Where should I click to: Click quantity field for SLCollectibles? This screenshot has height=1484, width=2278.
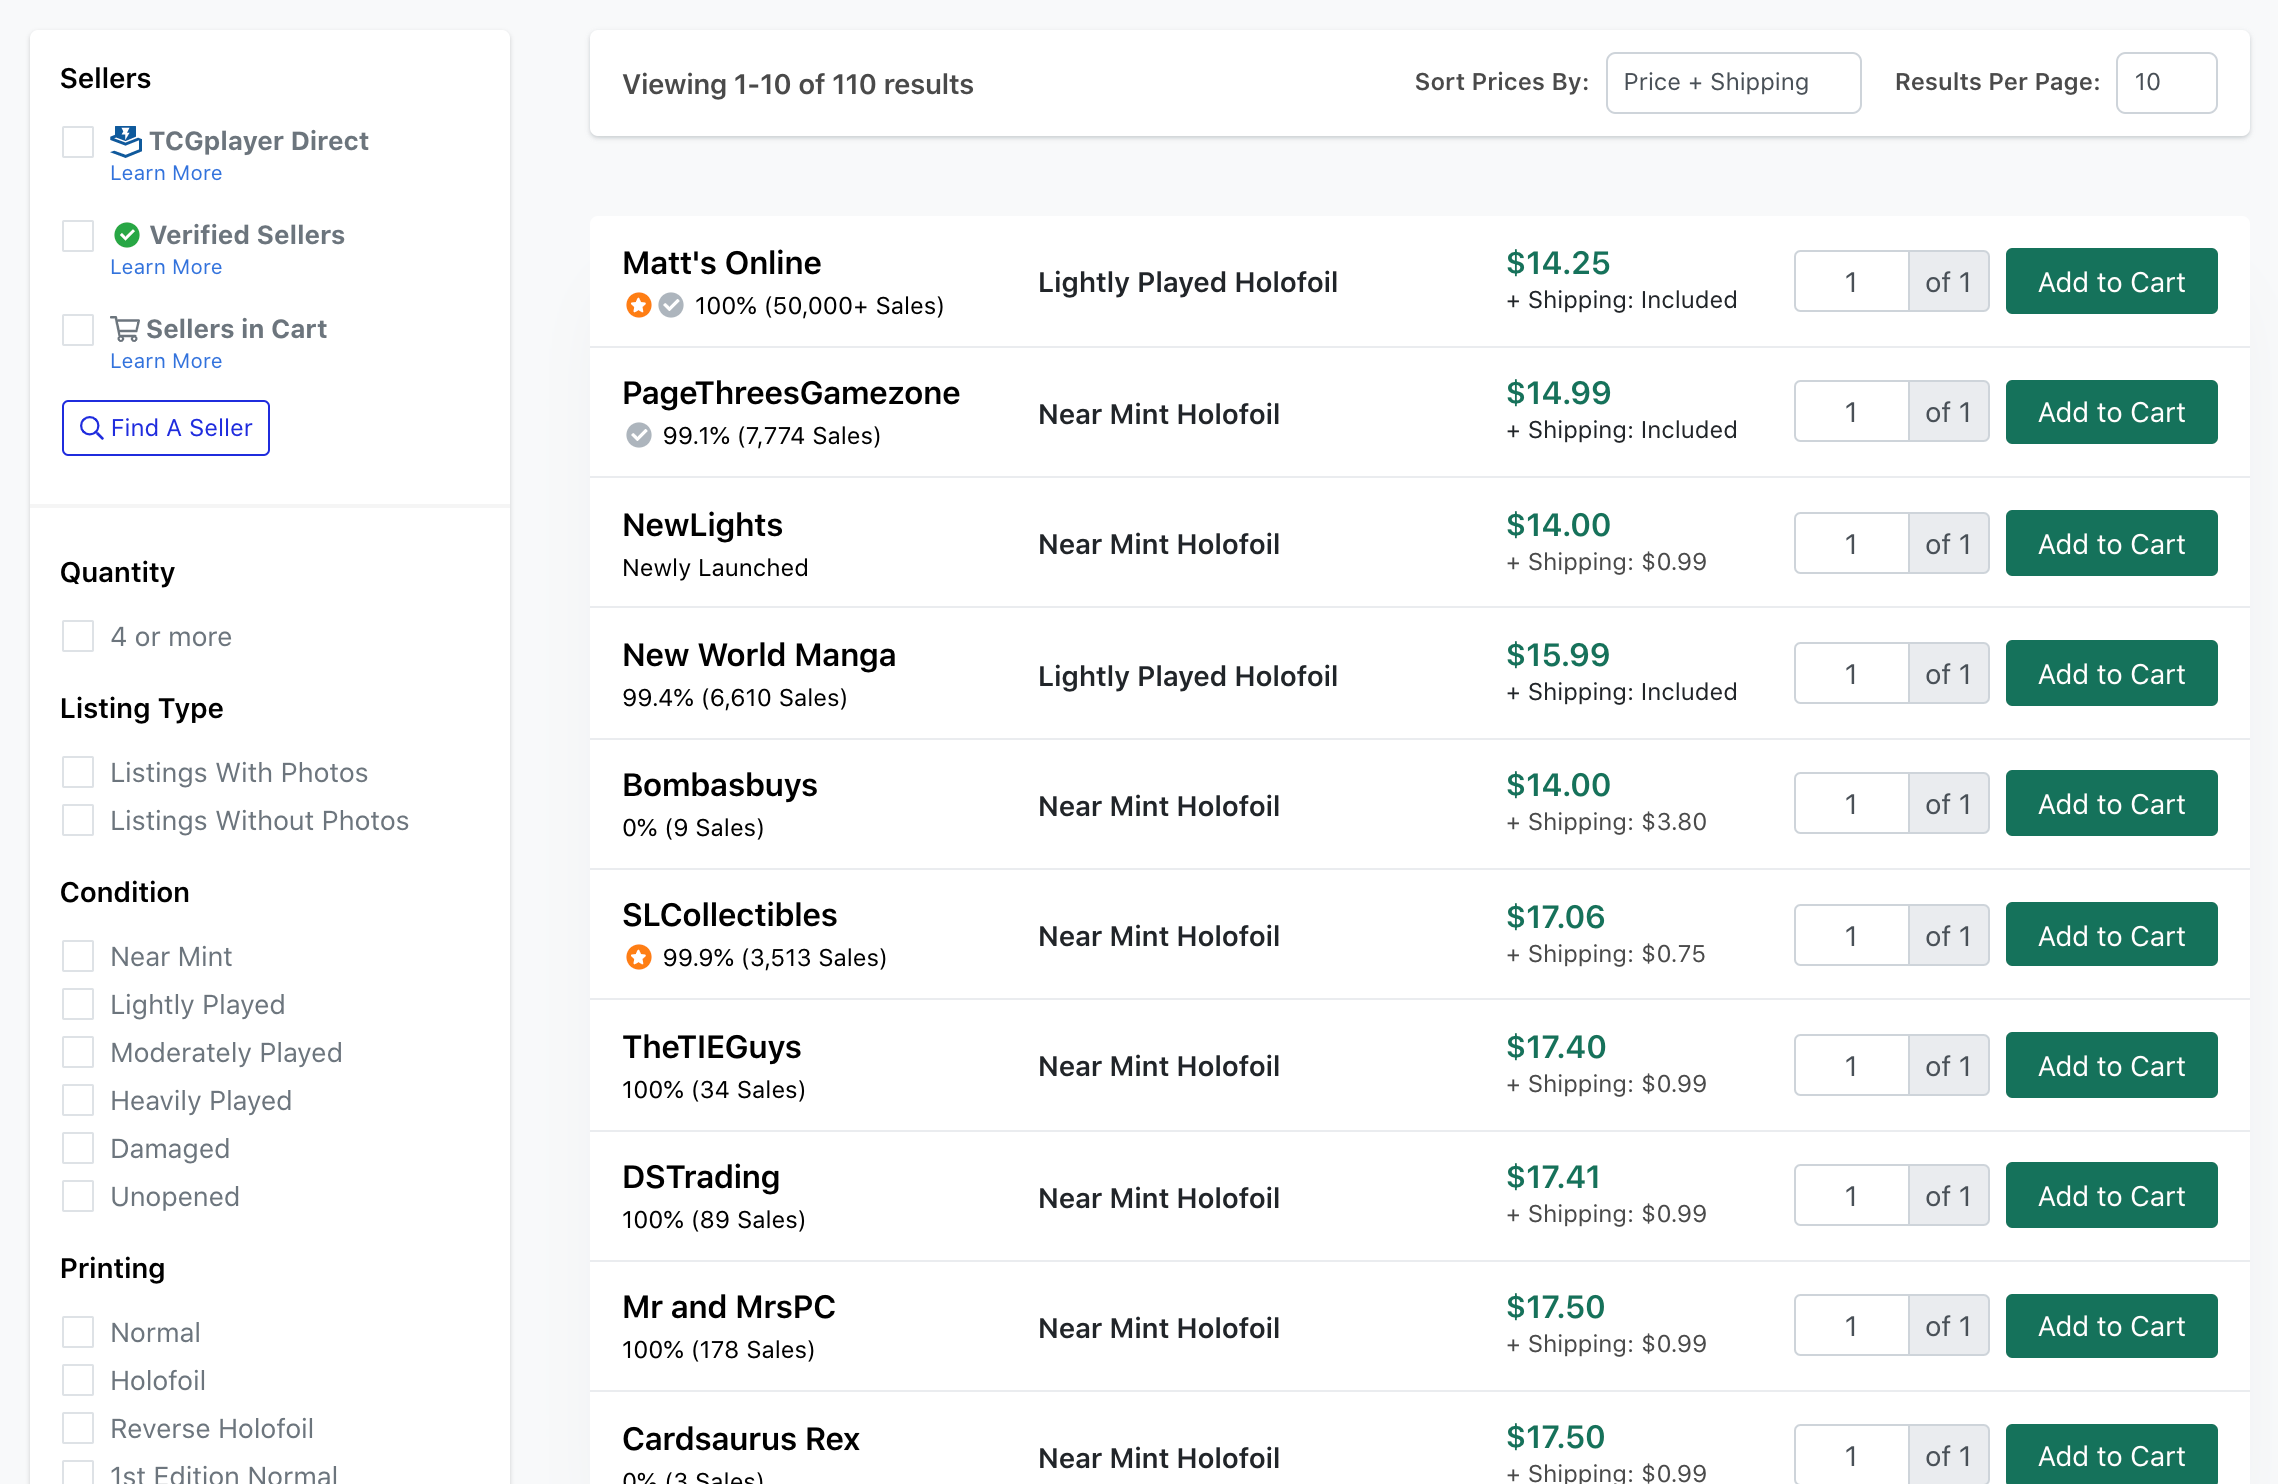coord(1851,936)
